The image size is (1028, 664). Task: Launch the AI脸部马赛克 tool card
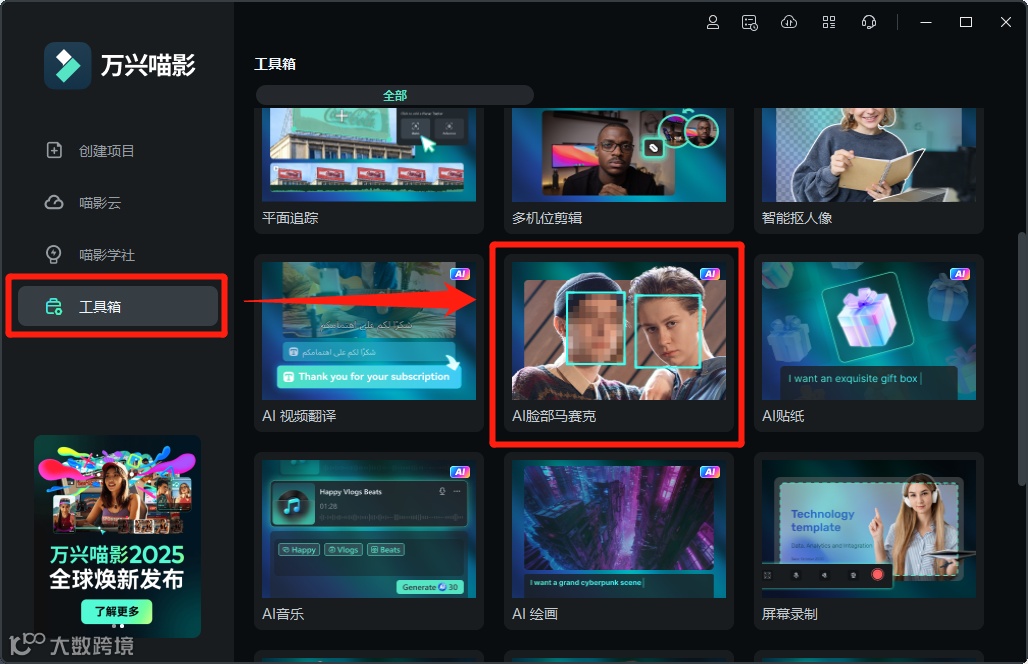click(618, 330)
